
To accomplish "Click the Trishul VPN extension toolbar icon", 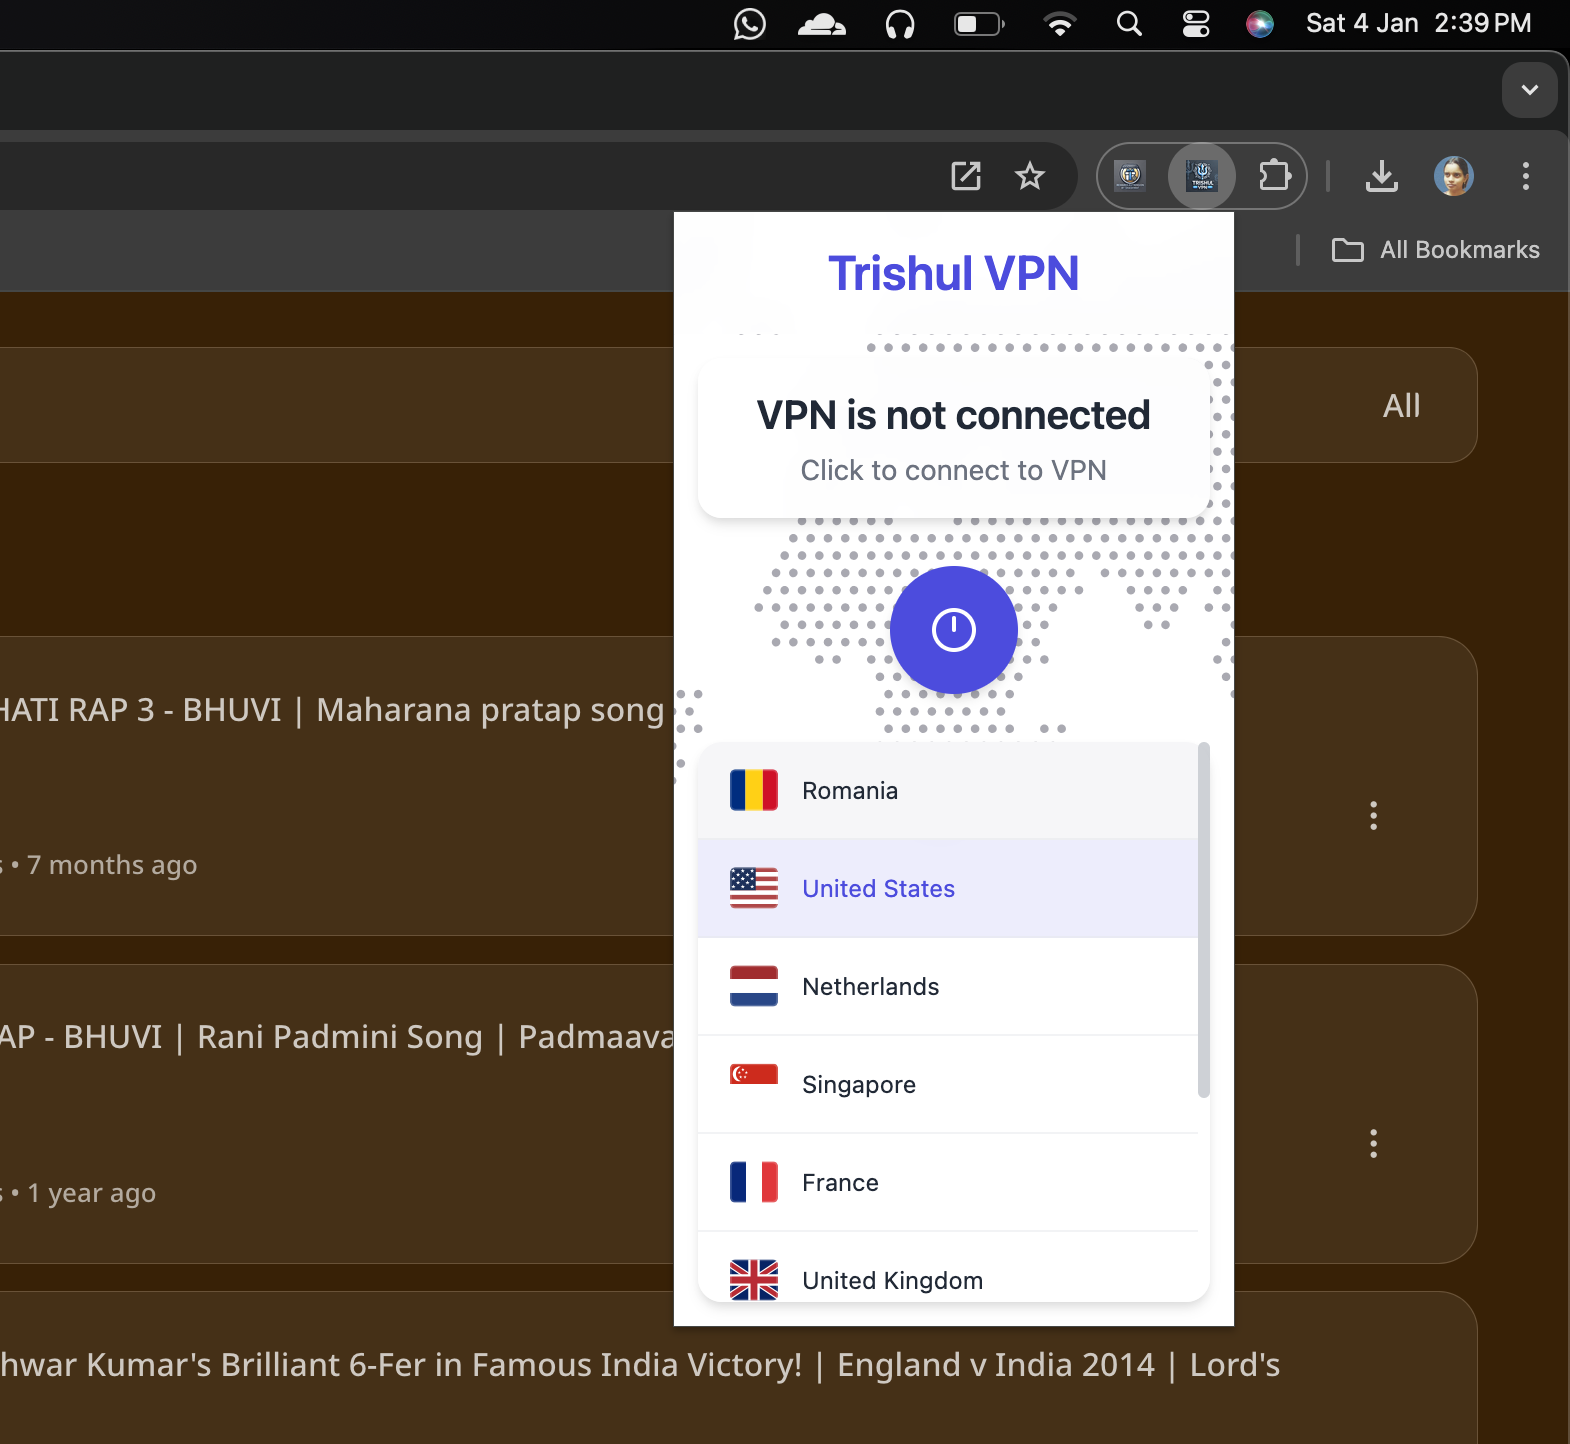I will [1202, 176].
